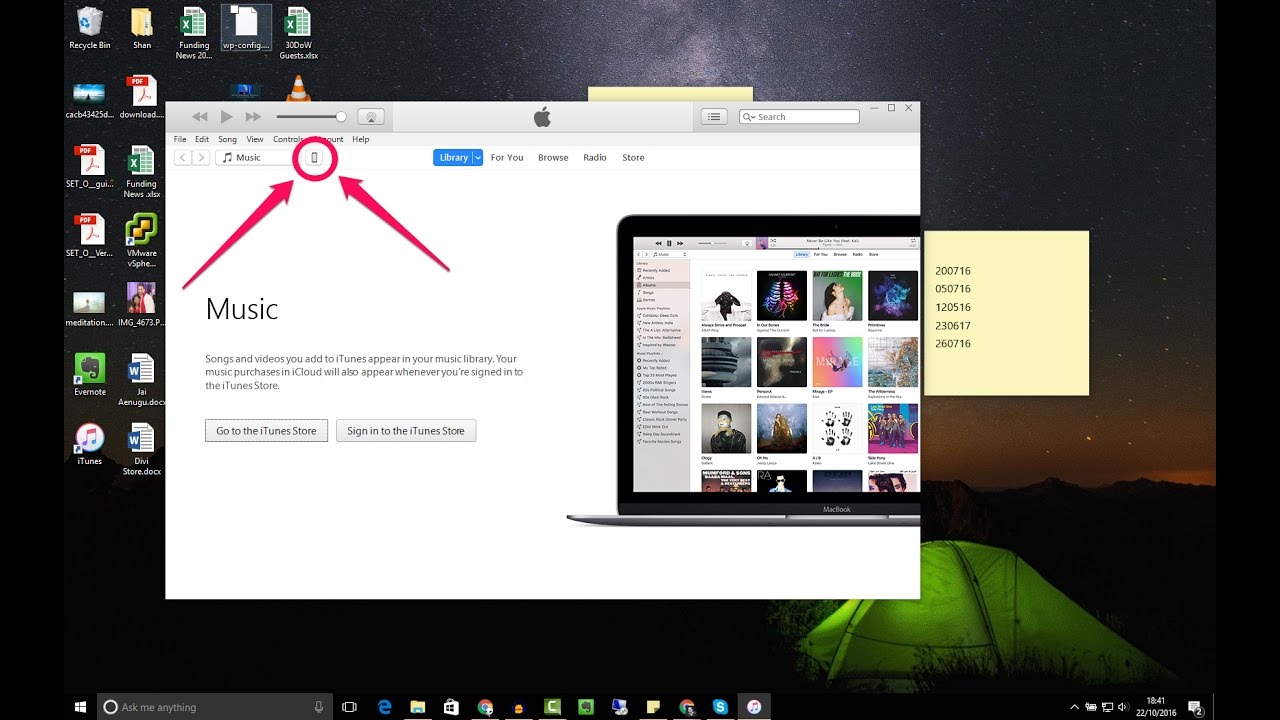Switch to the Store tab
This screenshot has width=1280, height=720.
[x=633, y=158]
